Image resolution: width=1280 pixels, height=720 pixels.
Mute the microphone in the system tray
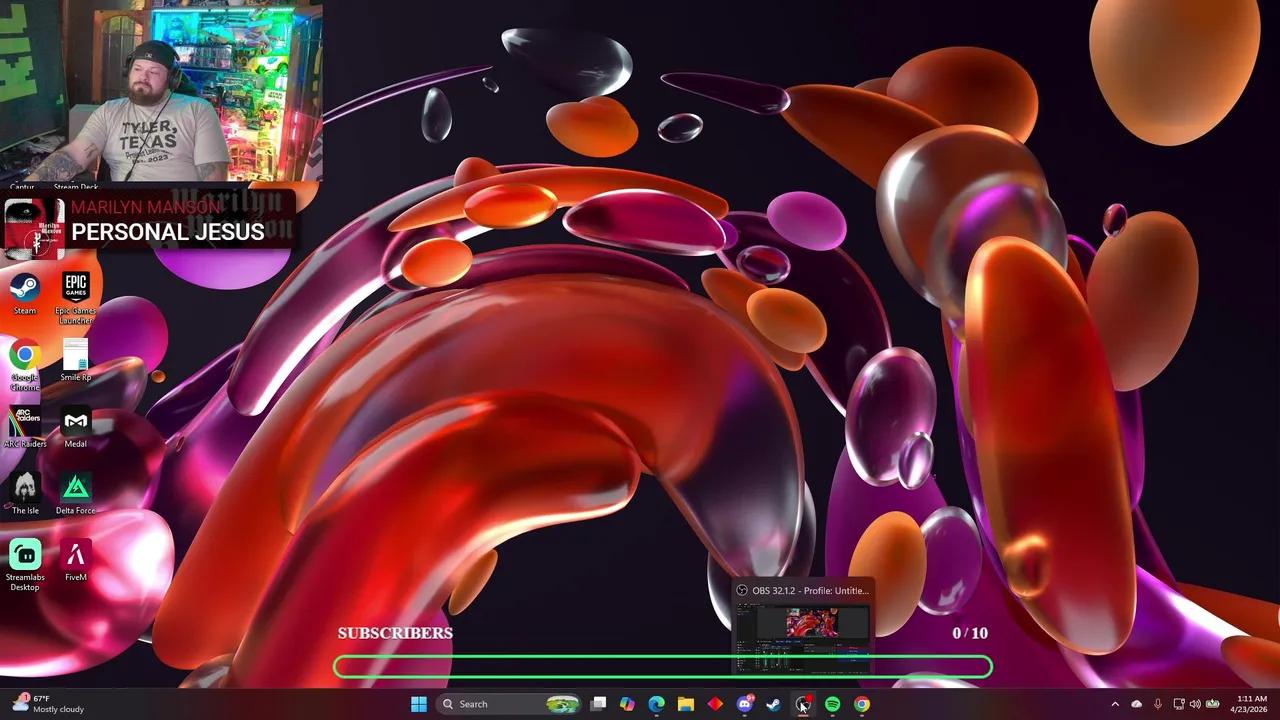pyautogui.click(x=1158, y=704)
